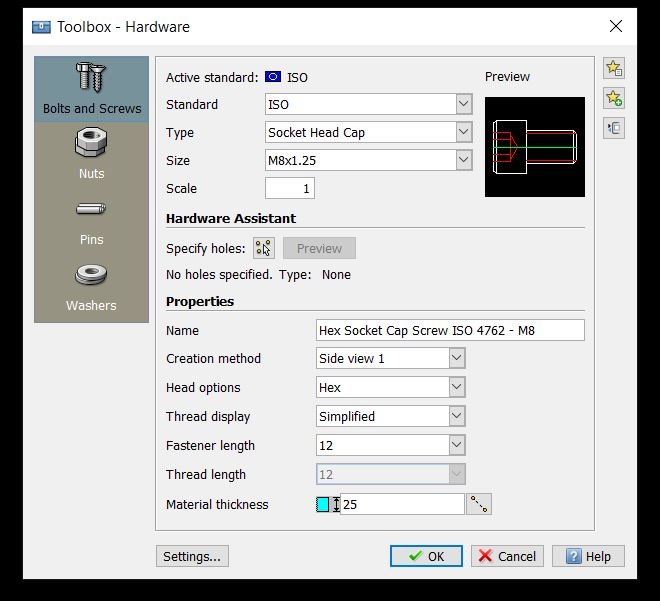Click the Cancel button
This screenshot has height=601, width=660.
tap(507, 556)
